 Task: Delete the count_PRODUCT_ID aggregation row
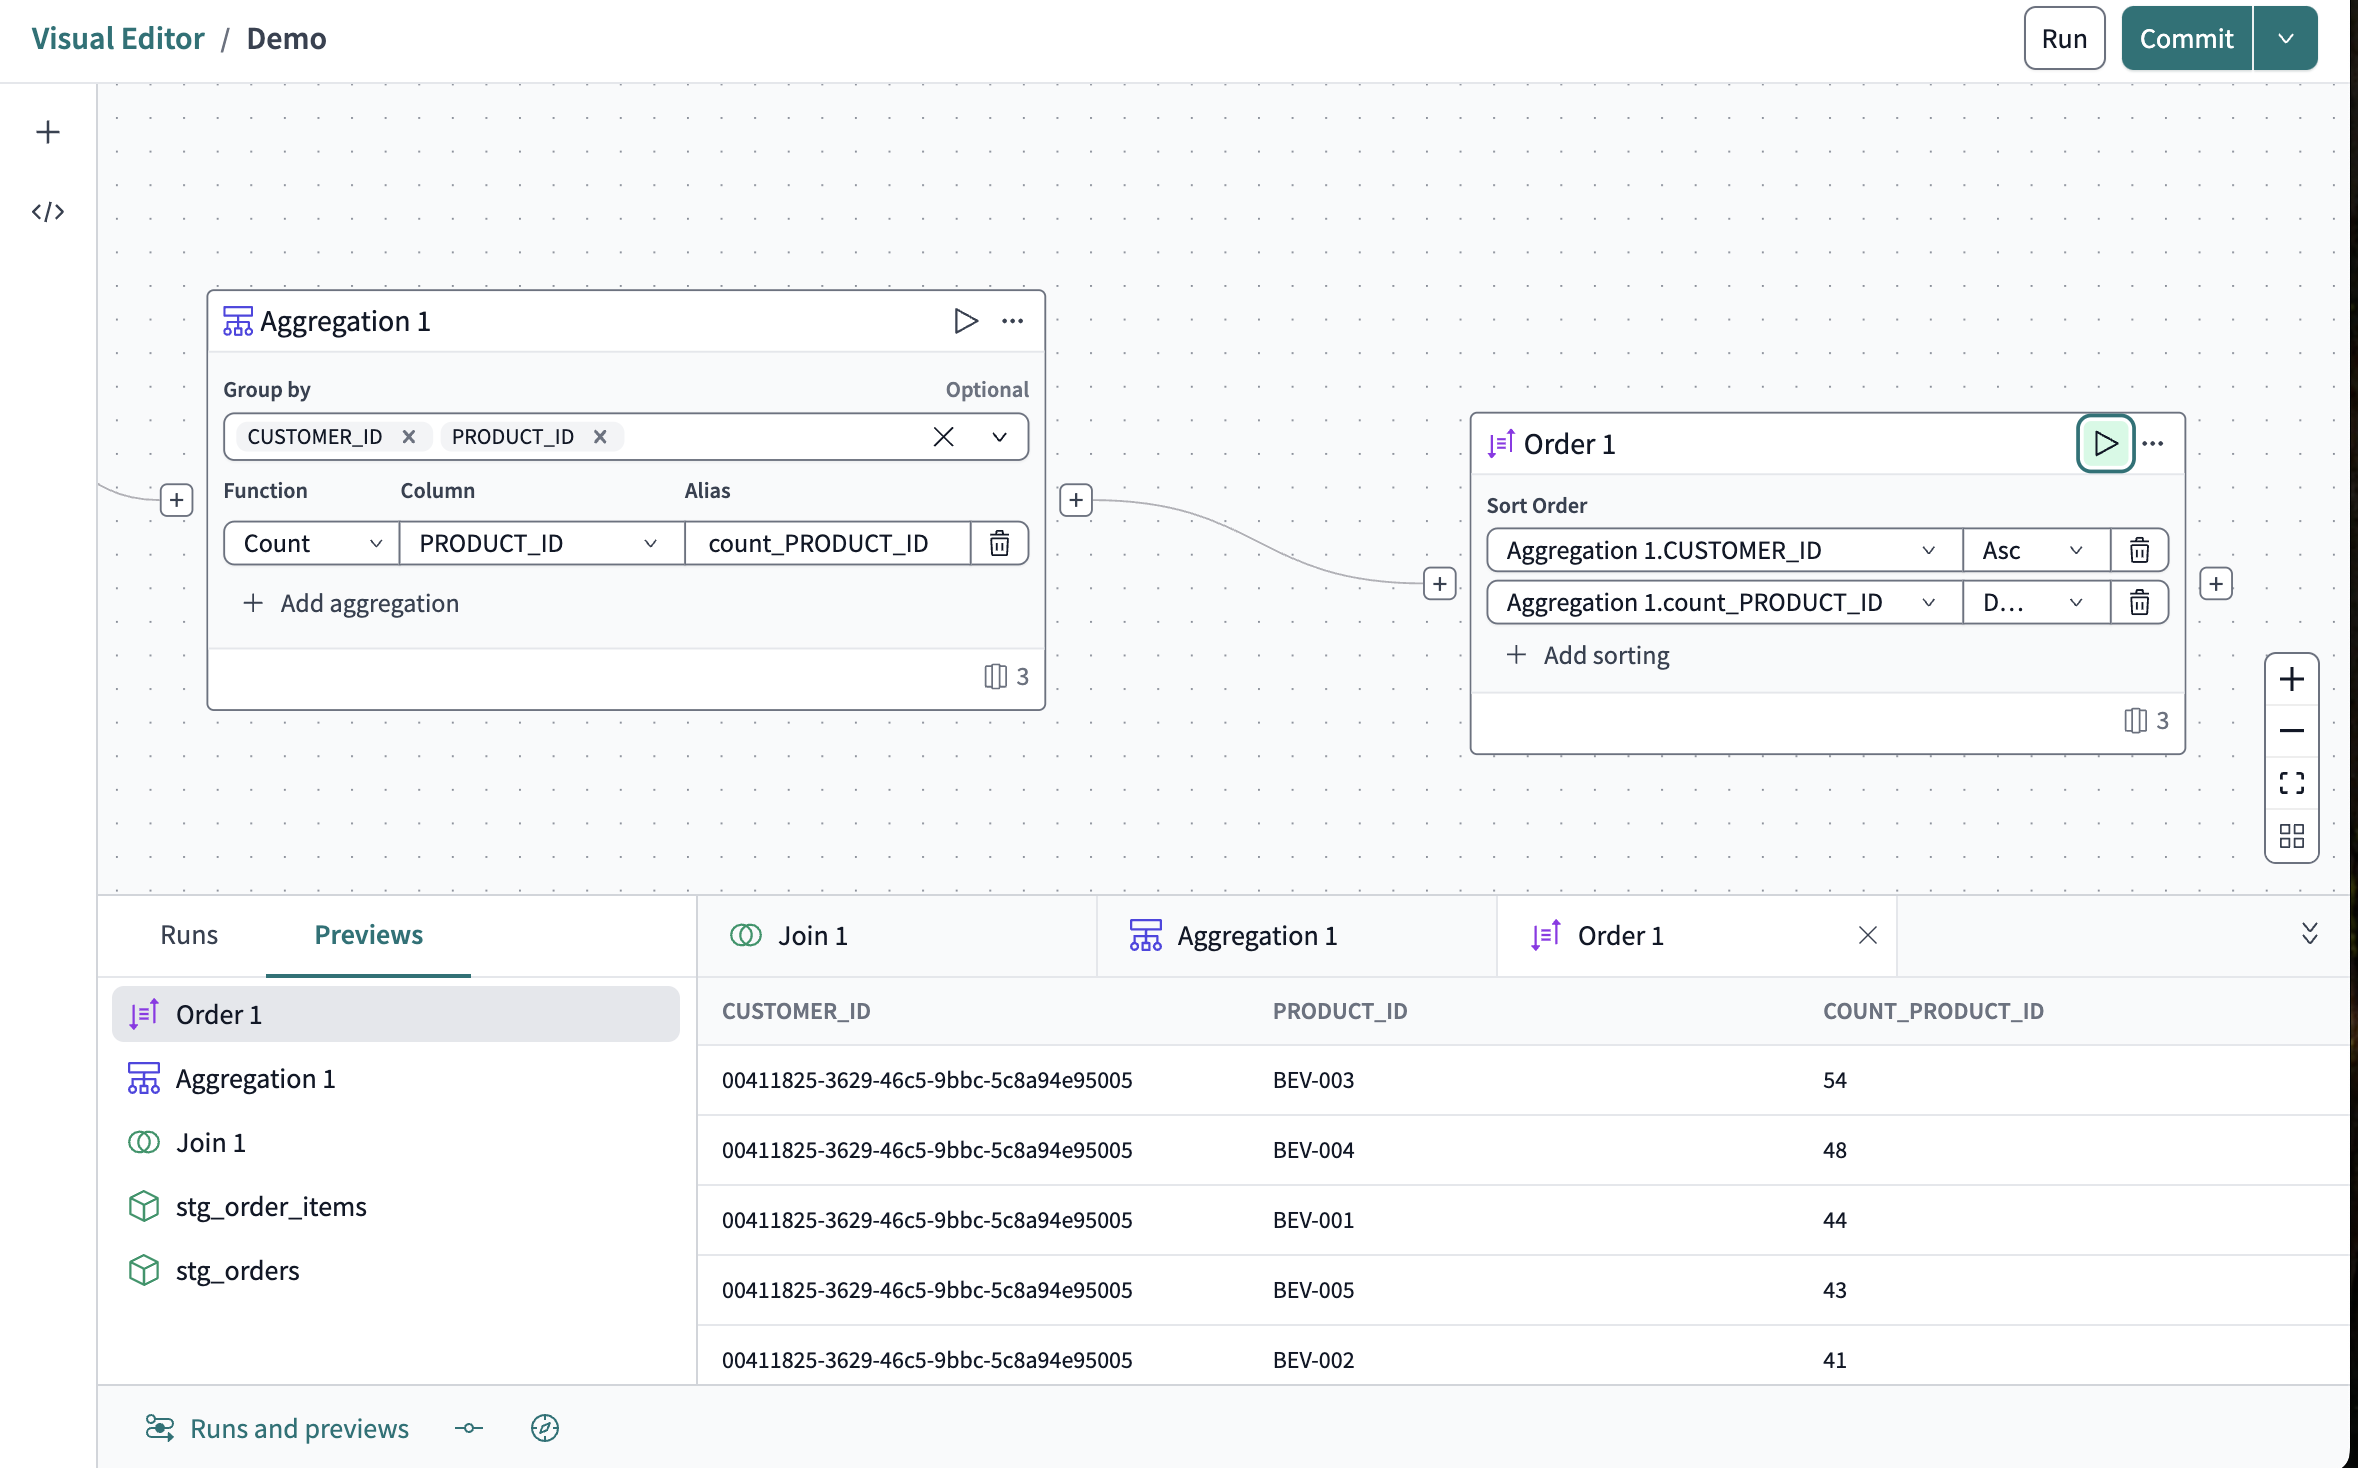999,543
